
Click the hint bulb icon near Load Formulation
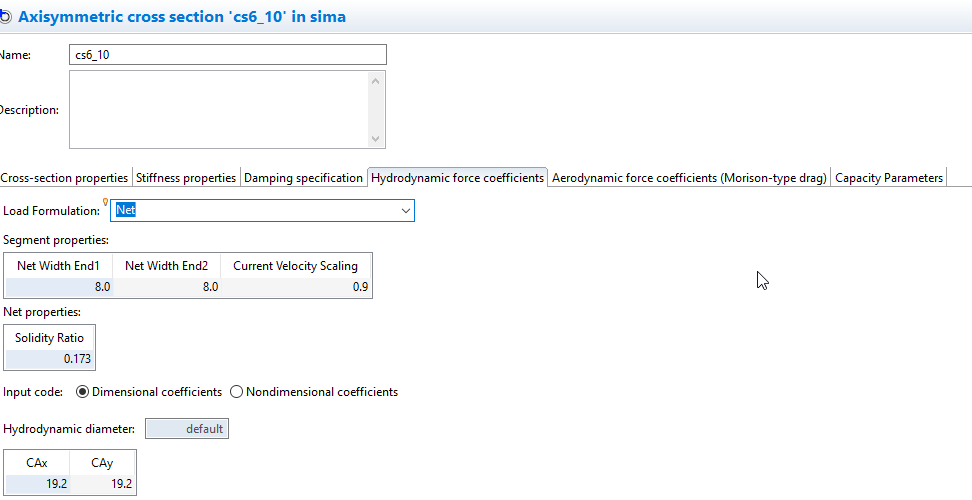pyautogui.click(x=105, y=202)
